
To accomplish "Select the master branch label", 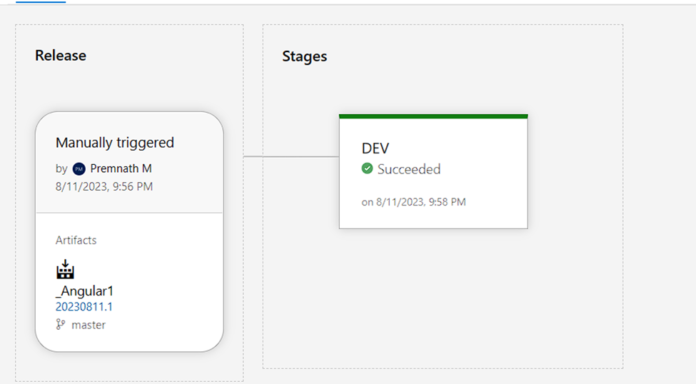I will click(x=88, y=325).
